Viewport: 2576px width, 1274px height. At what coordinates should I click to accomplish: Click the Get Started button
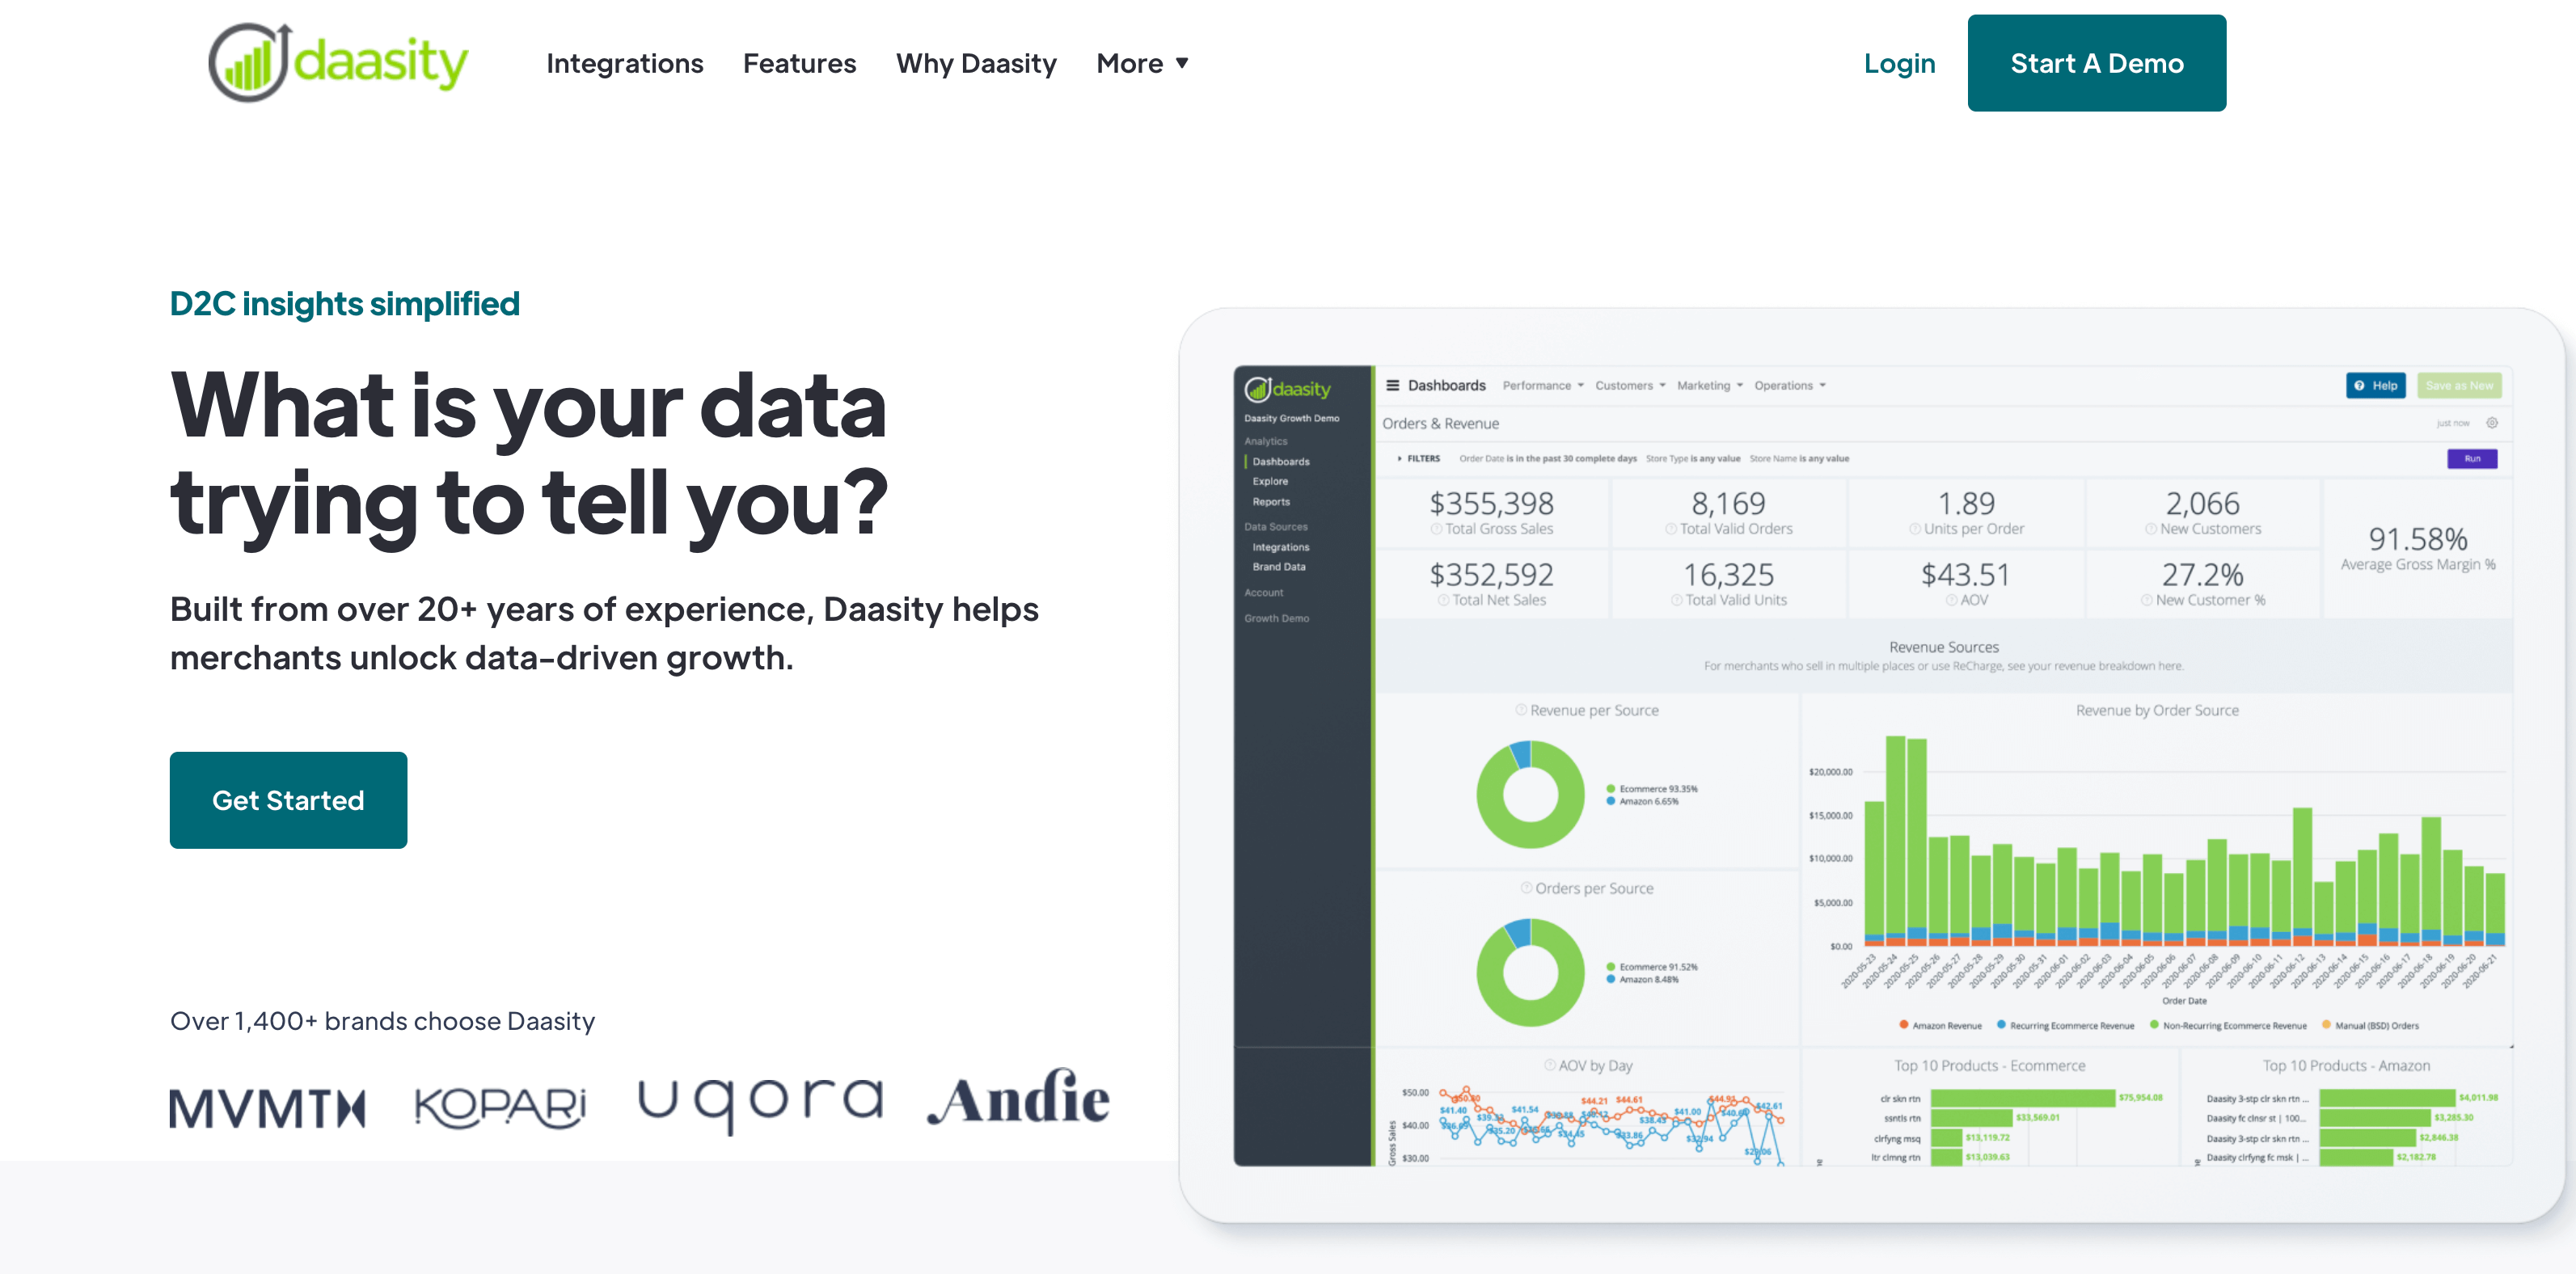[x=288, y=800]
